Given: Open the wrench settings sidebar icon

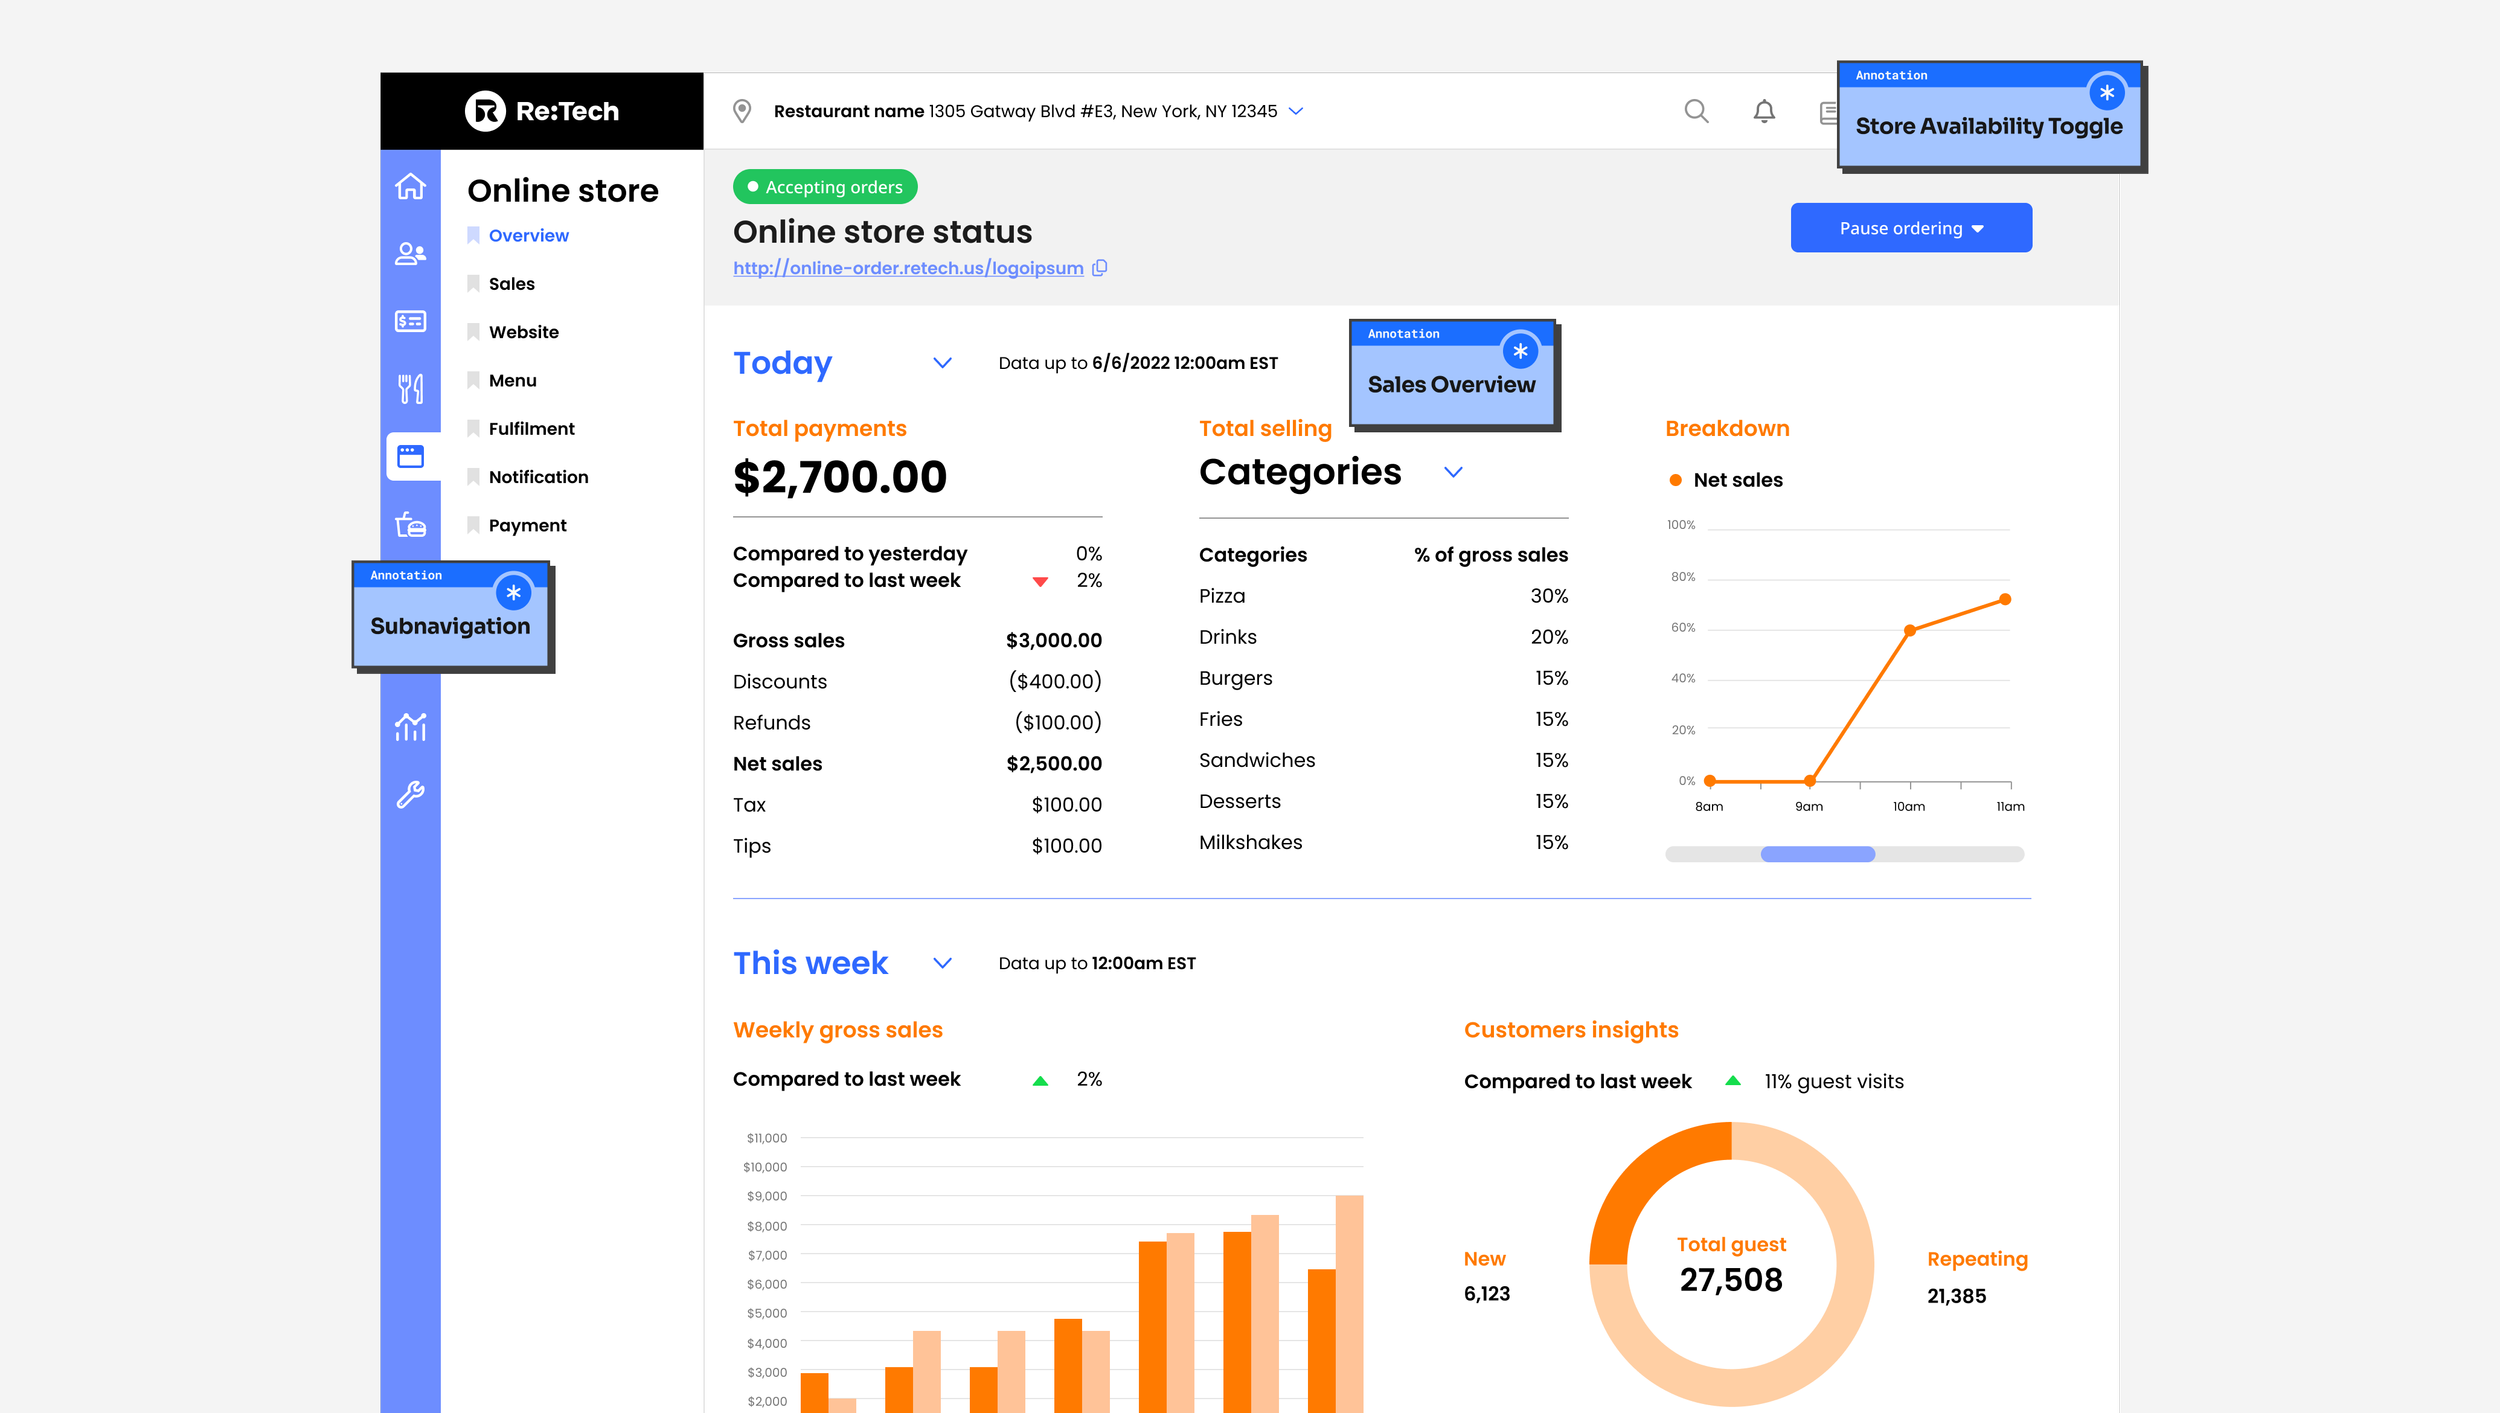Looking at the screenshot, I should 410,794.
